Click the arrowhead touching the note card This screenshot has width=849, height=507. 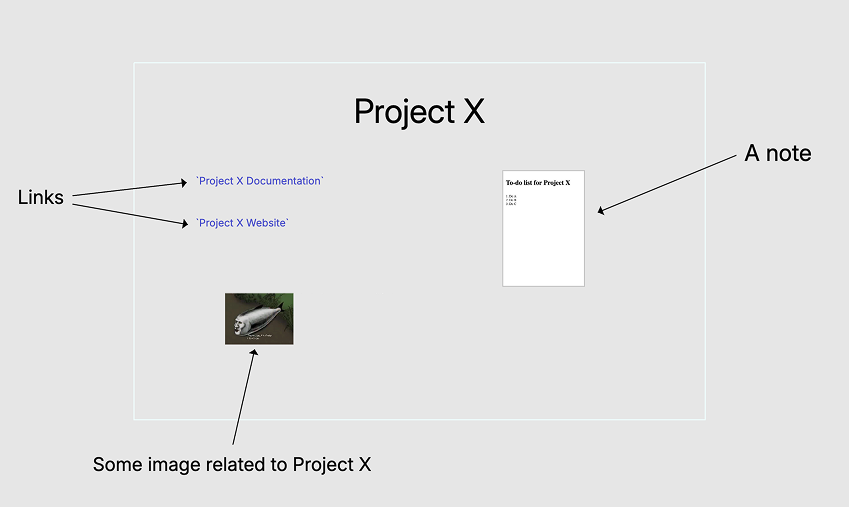click(x=600, y=211)
